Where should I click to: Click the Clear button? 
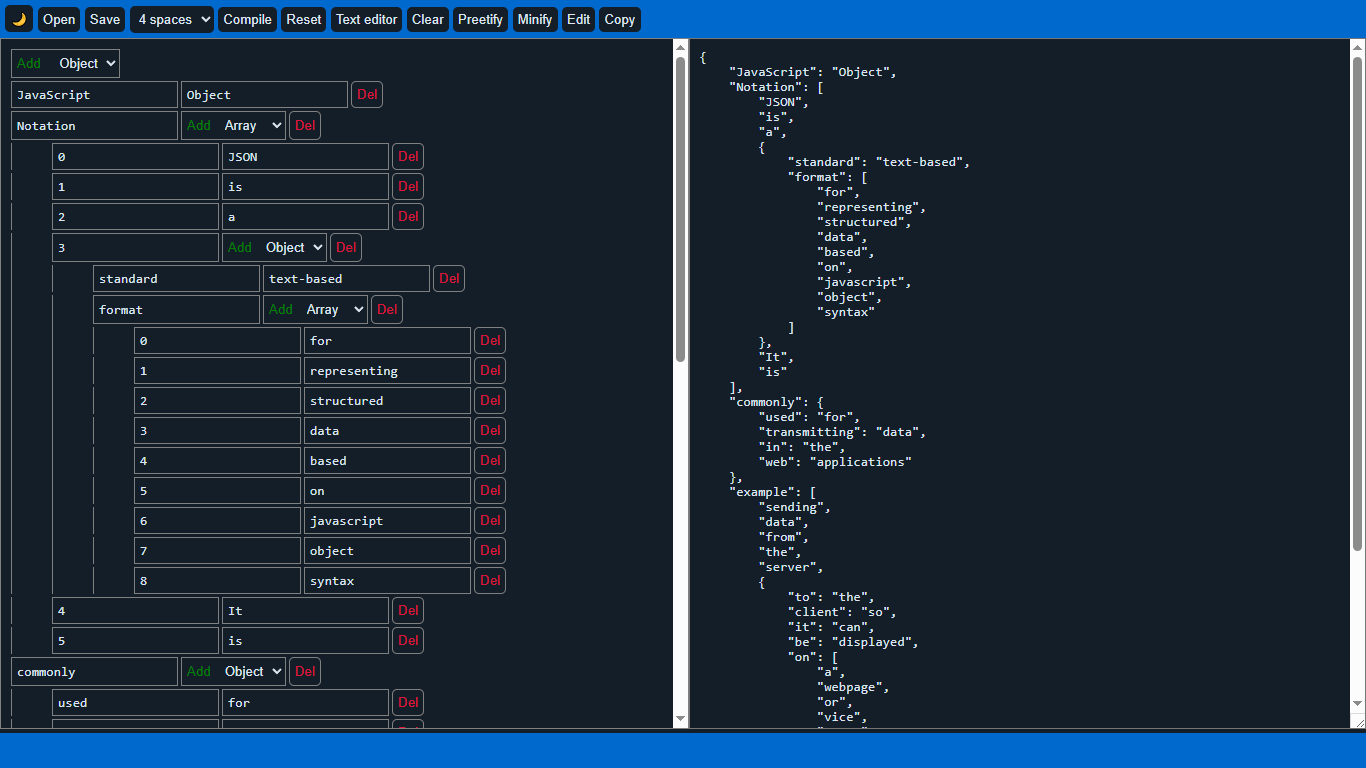(x=428, y=19)
